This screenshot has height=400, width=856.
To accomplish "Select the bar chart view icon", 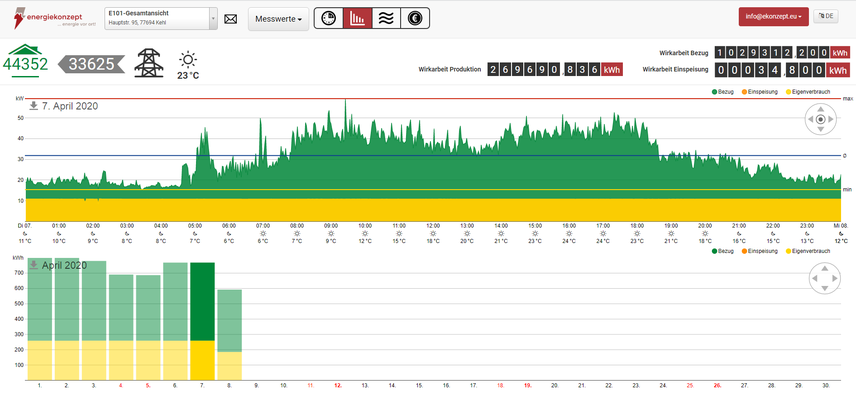I will click(357, 18).
